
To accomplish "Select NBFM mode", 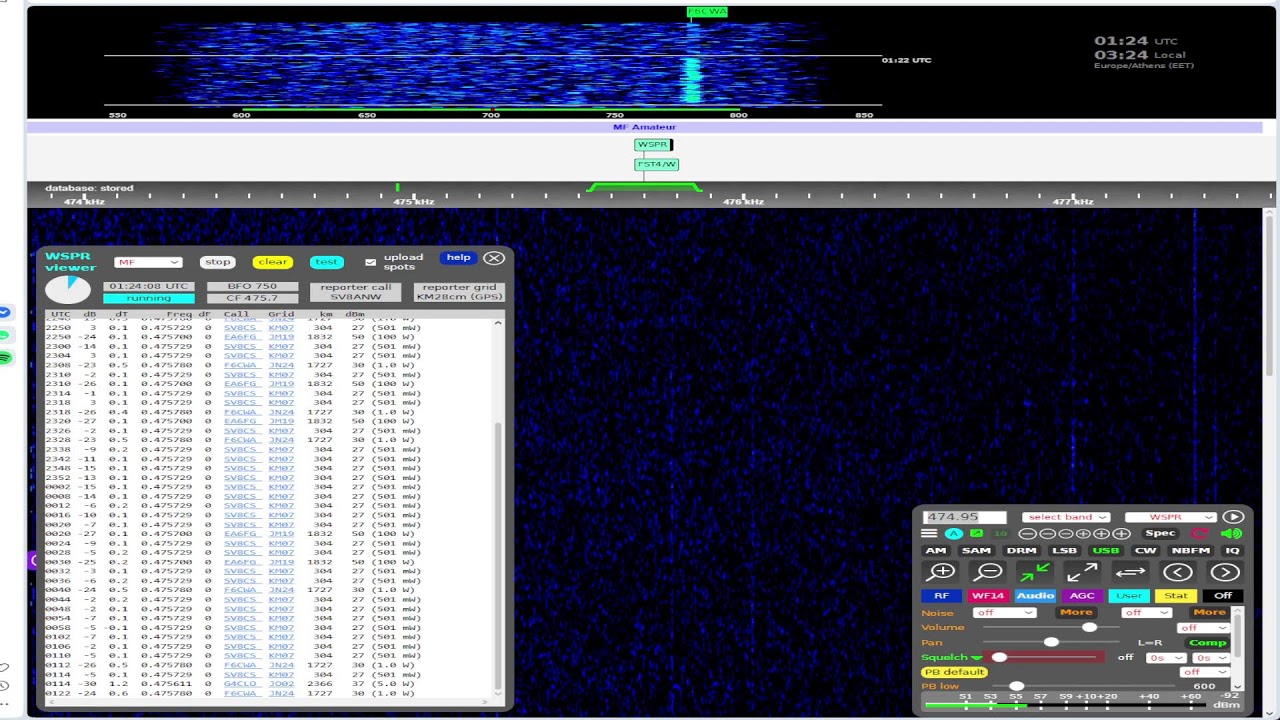I will click(x=1191, y=551).
